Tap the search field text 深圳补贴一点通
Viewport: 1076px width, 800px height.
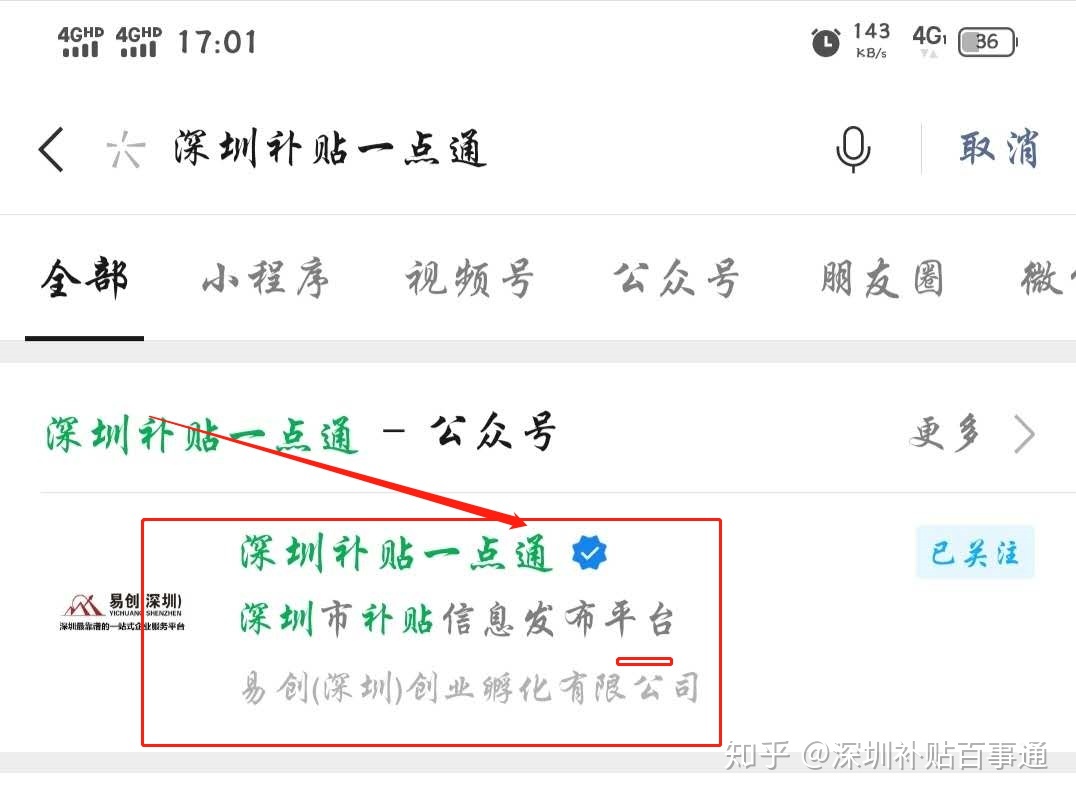coord(331,148)
